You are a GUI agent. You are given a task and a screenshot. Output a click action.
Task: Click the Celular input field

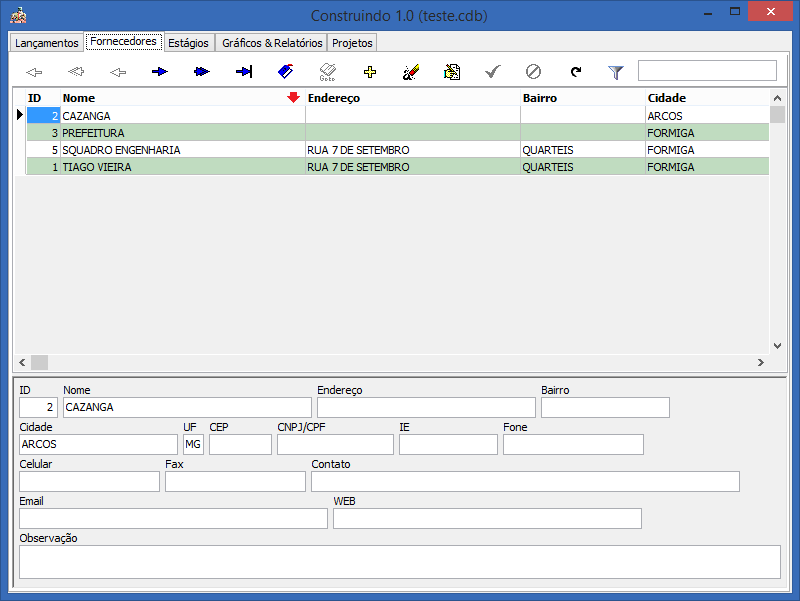(89, 482)
